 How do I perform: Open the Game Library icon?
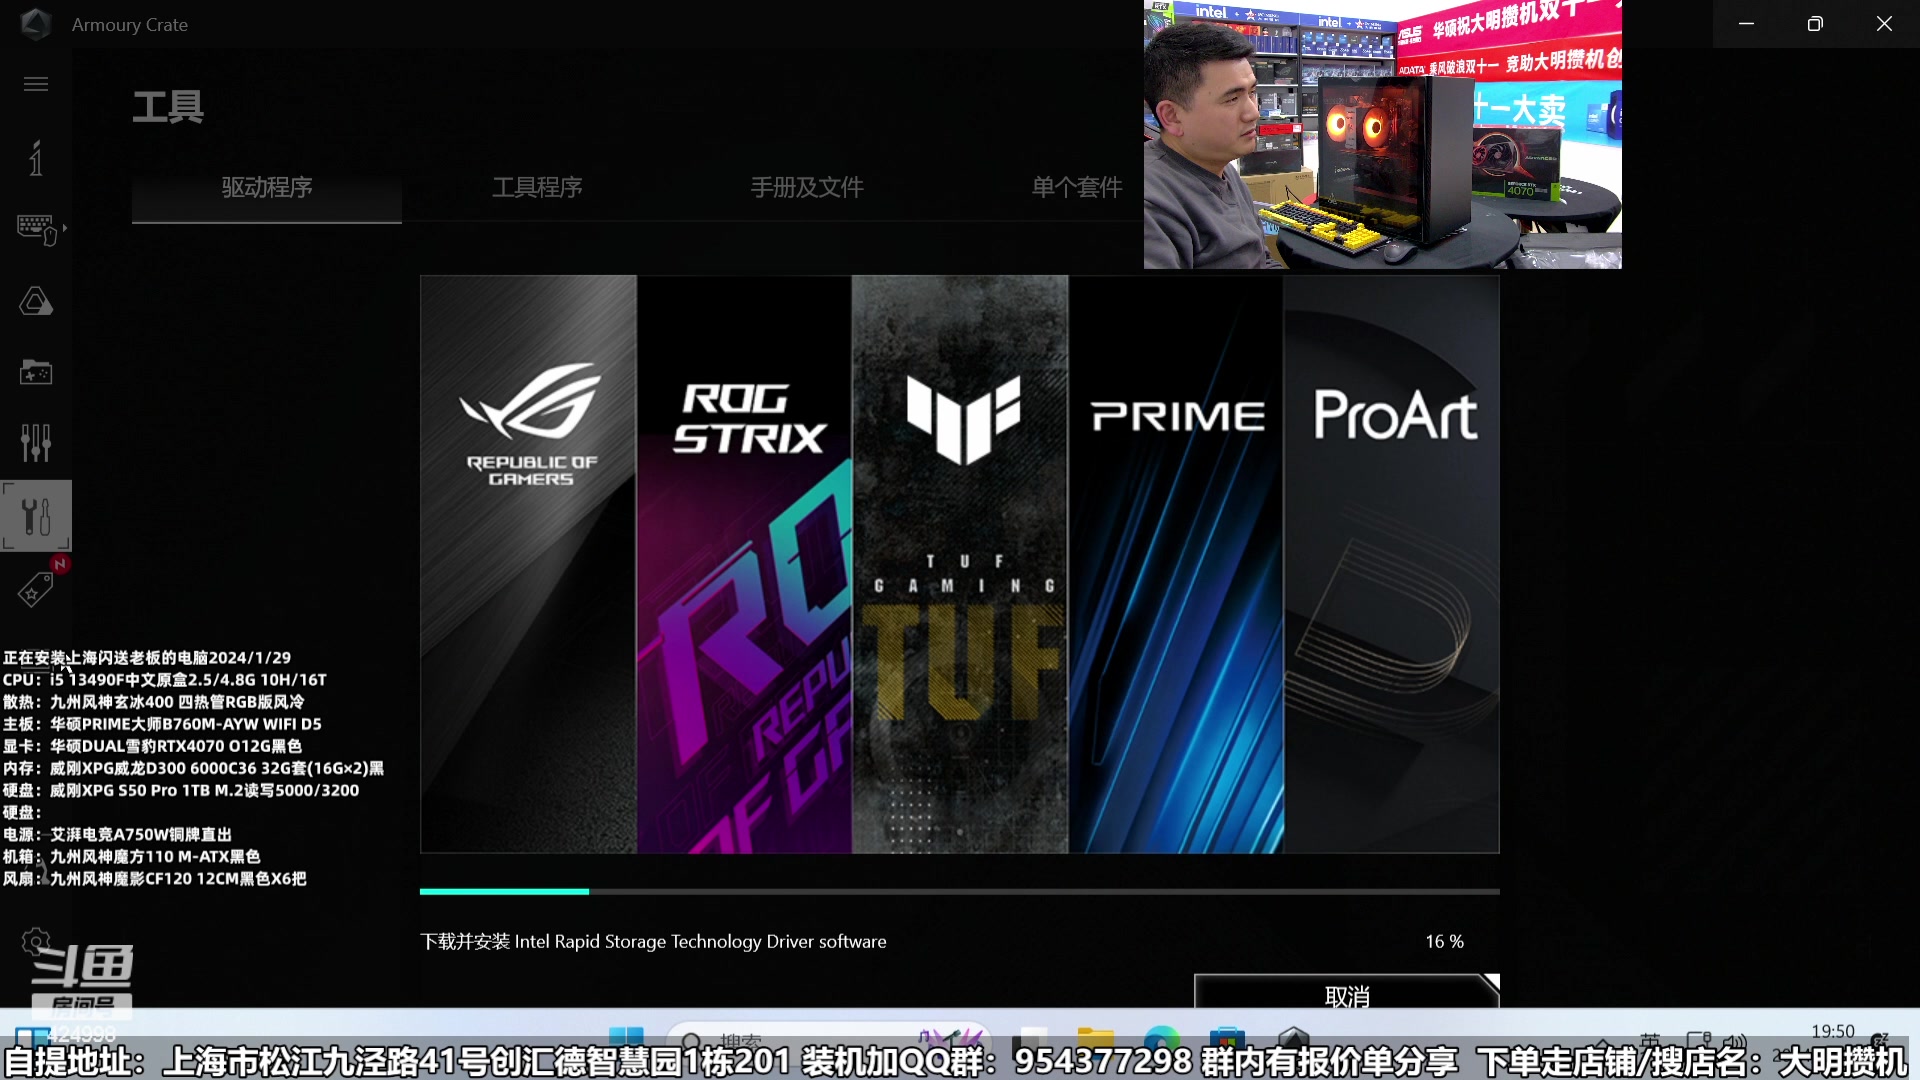pyautogui.click(x=36, y=372)
